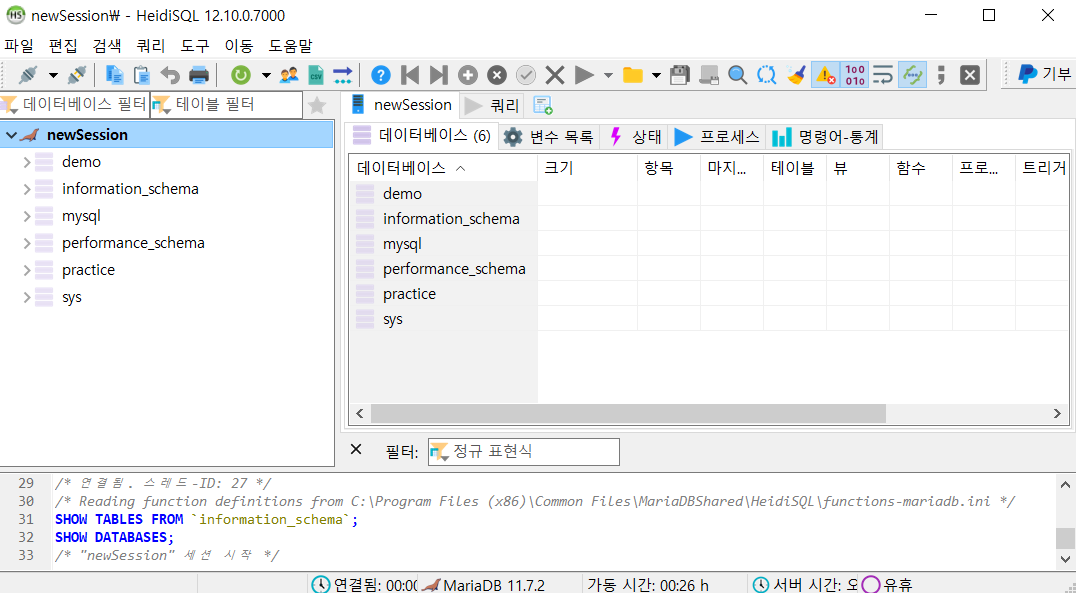The height and width of the screenshot is (593, 1076).
Task: Open the user manager icon
Action: (289, 74)
